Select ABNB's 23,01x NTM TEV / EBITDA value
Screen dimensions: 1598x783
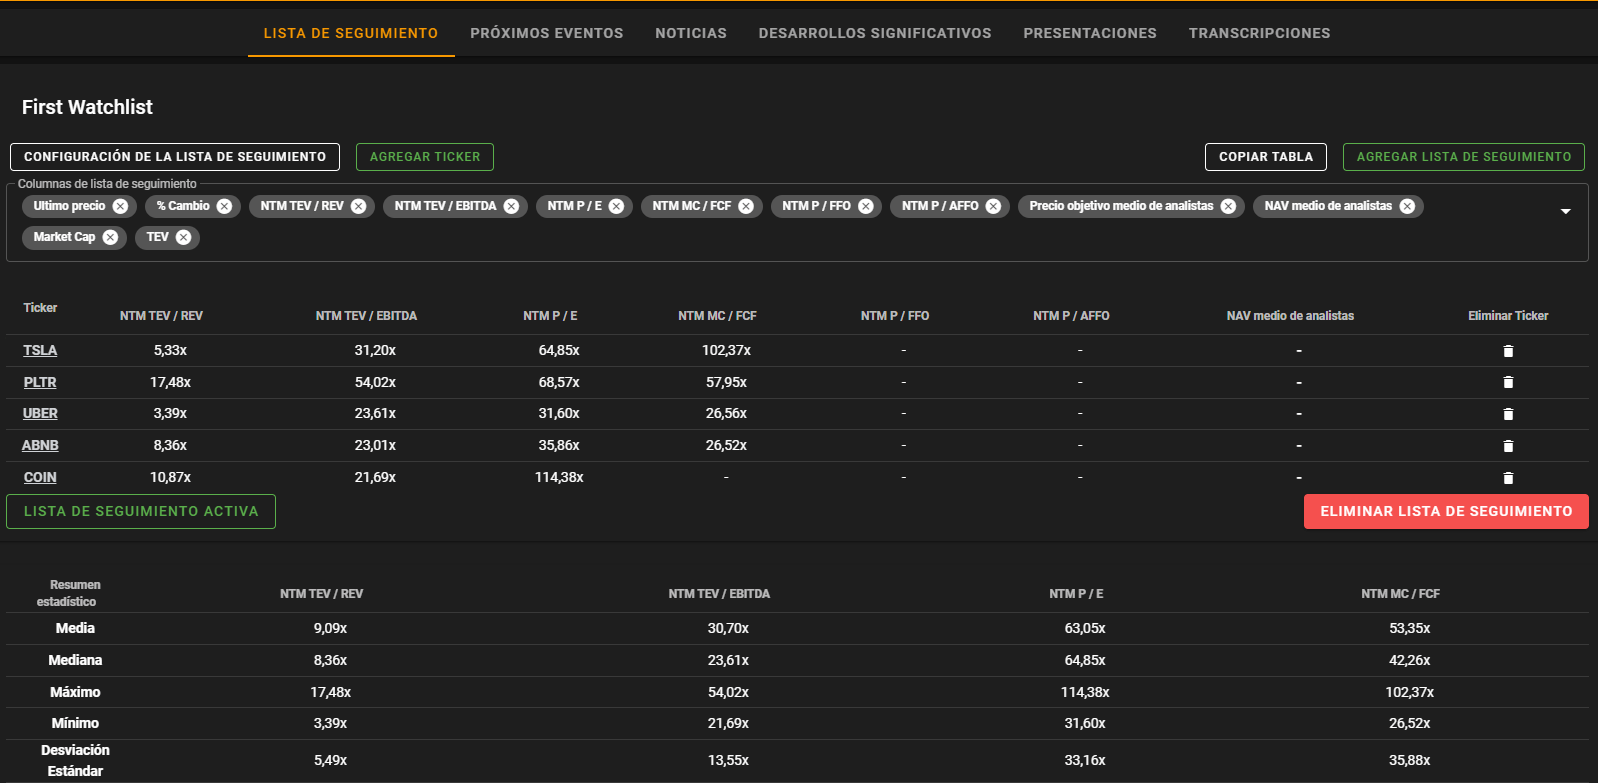click(x=375, y=445)
